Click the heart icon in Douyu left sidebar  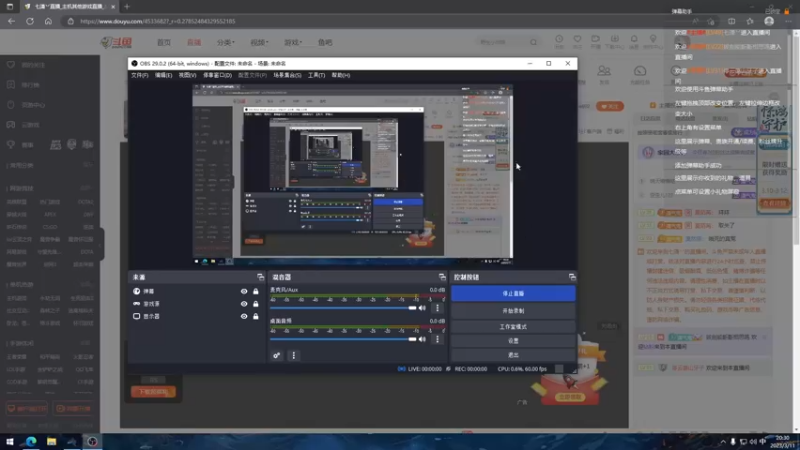(x=11, y=65)
